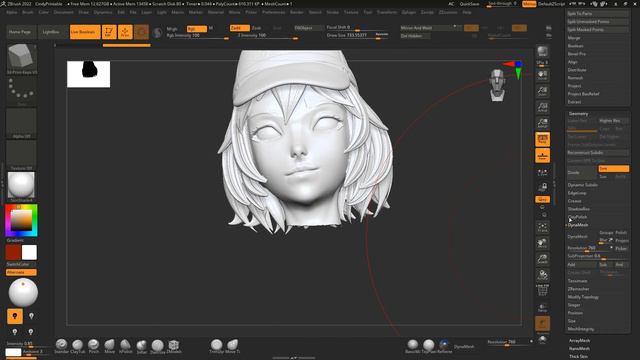The height and width of the screenshot is (360, 640).
Task: Click the Scroll canvas icon
Action: point(542,75)
